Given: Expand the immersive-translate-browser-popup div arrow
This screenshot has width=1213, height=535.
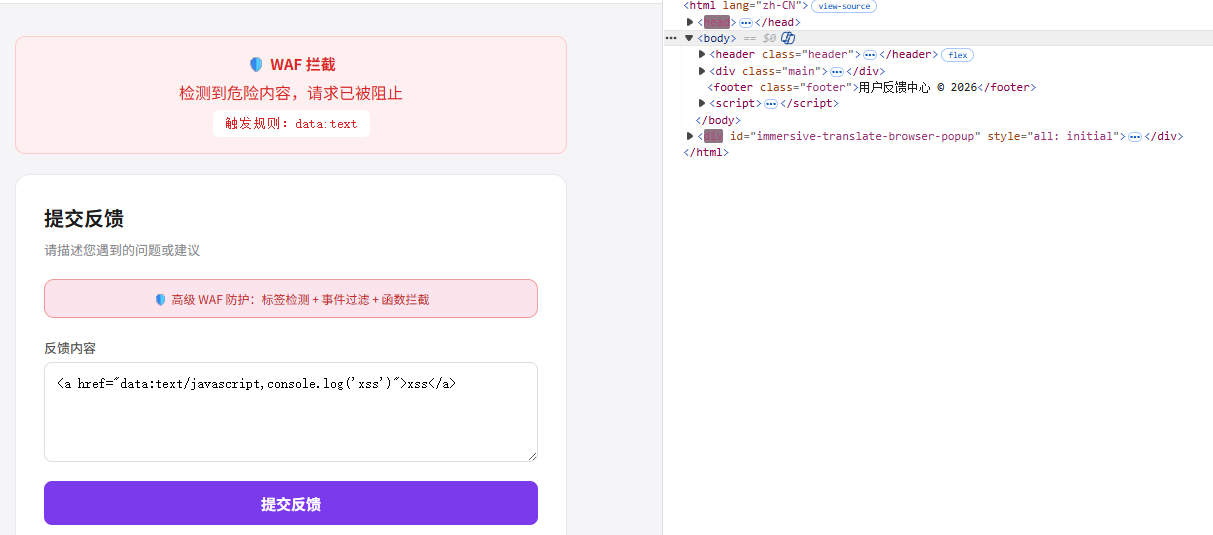Looking at the screenshot, I should pos(690,135).
